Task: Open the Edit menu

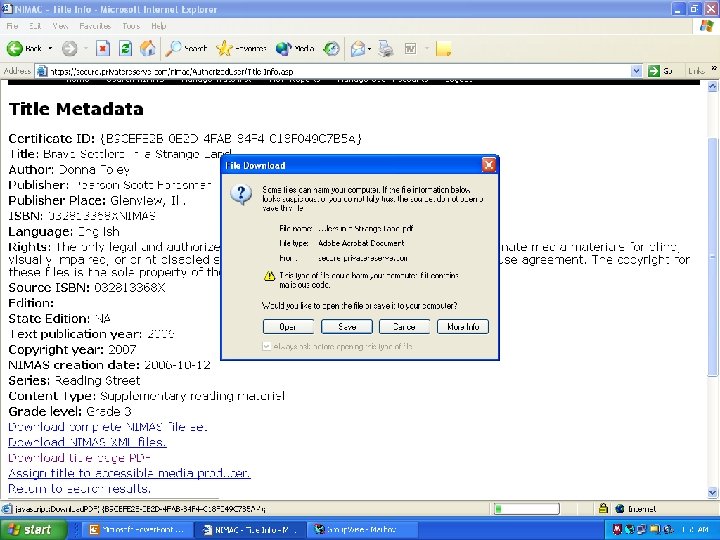Action: pyautogui.click(x=35, y=26)
